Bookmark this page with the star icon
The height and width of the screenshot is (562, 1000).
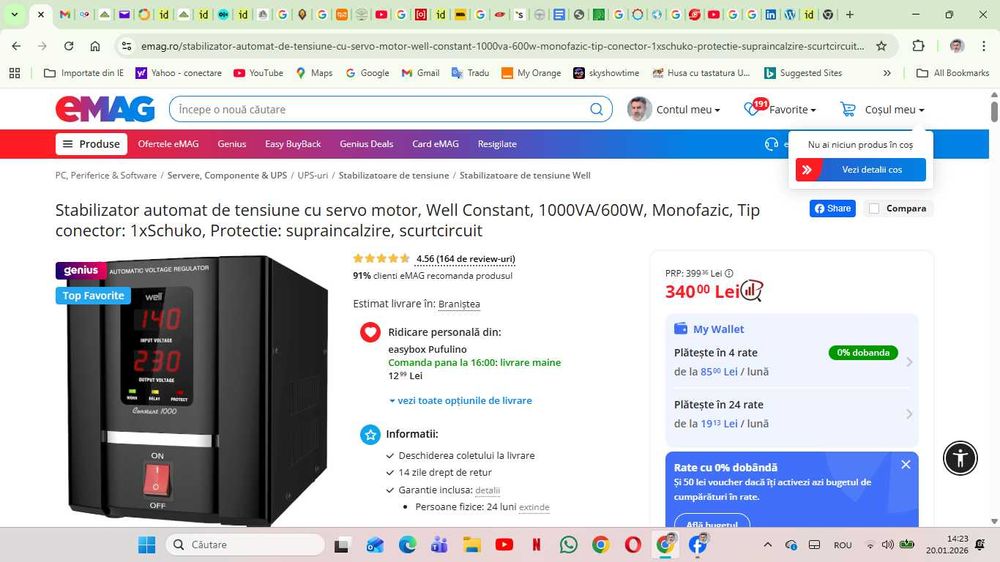(881, 46)
